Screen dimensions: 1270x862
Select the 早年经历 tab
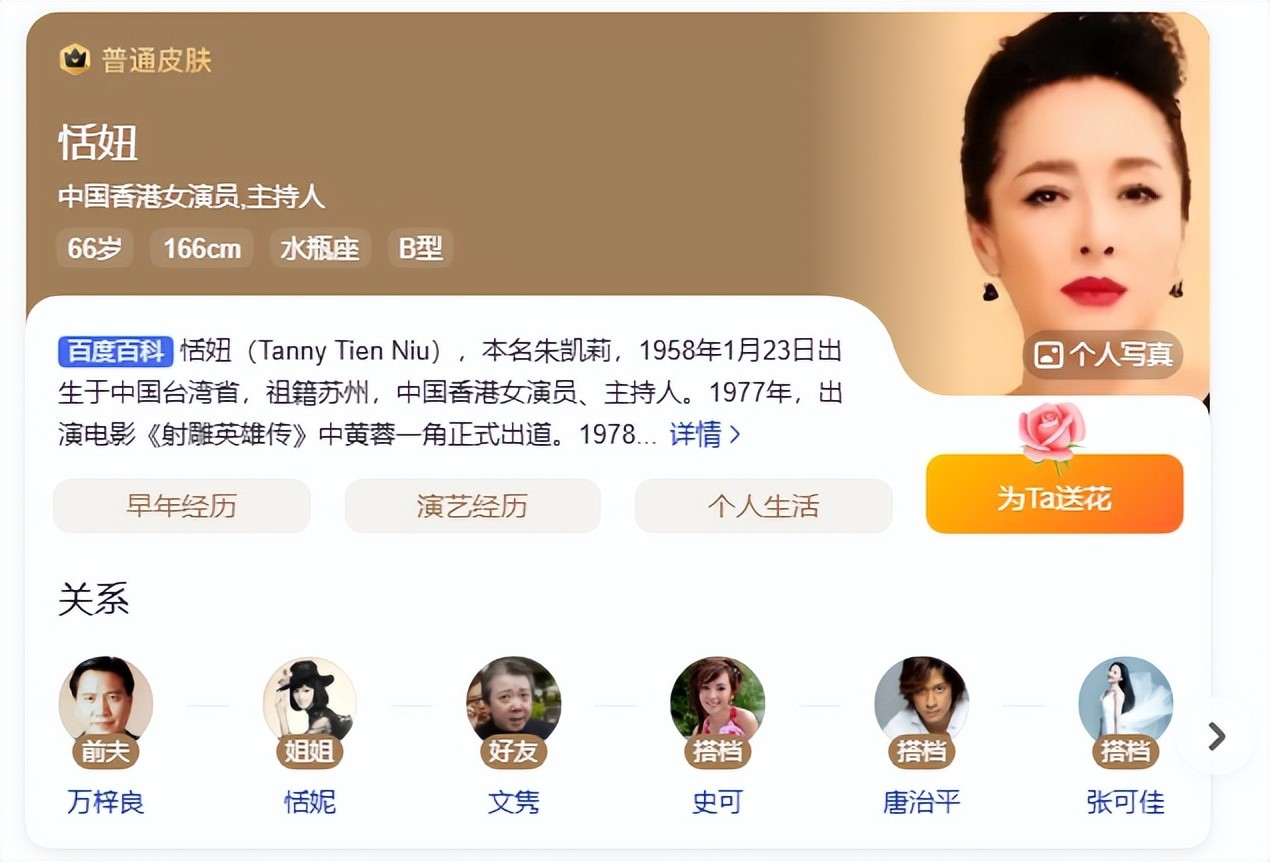[181, 506]
